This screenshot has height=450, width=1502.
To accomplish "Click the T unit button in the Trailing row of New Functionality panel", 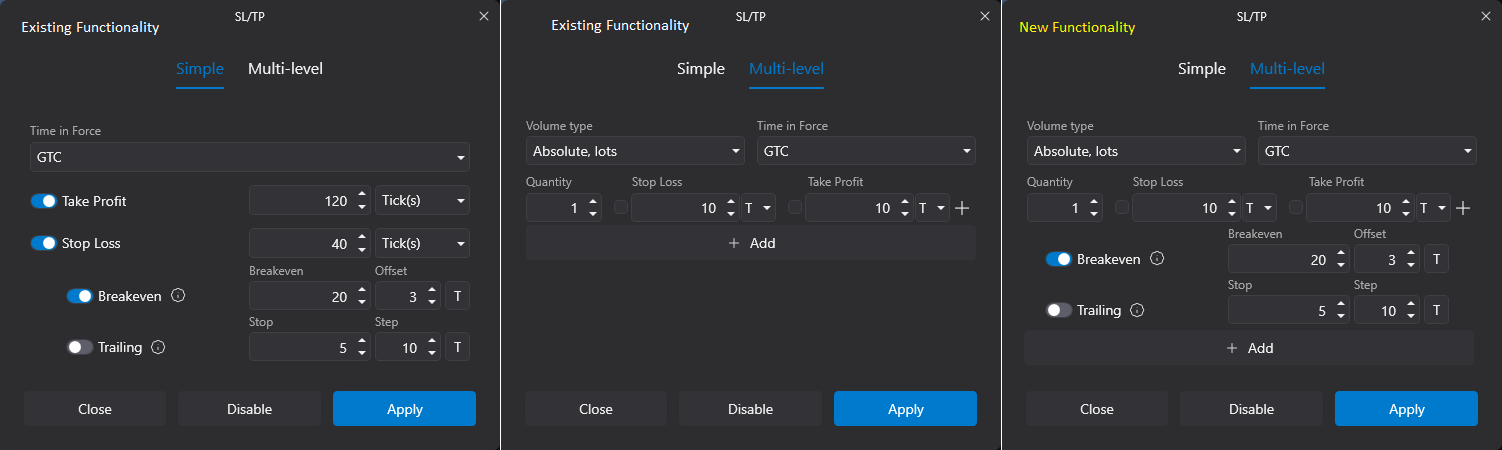I will pos(1436,310).
